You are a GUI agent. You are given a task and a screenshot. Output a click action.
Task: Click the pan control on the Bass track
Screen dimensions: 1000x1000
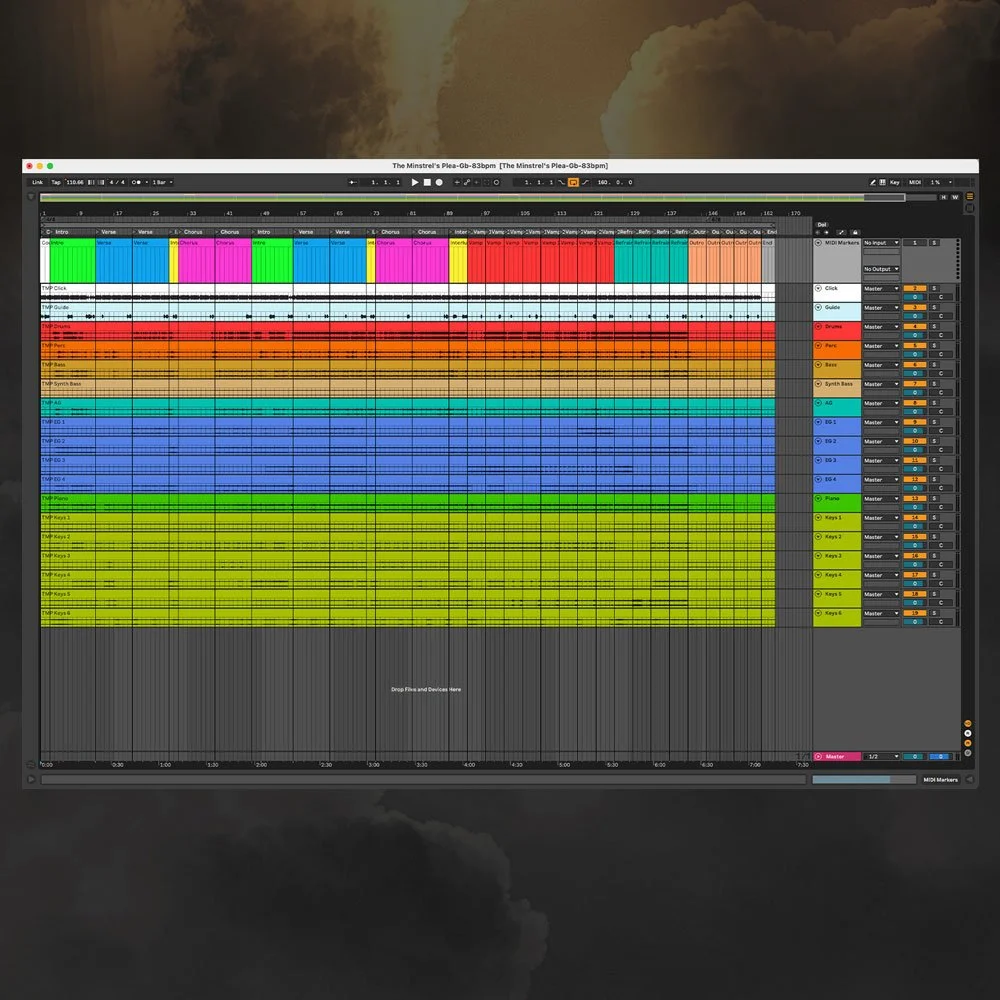coord(915,371)
